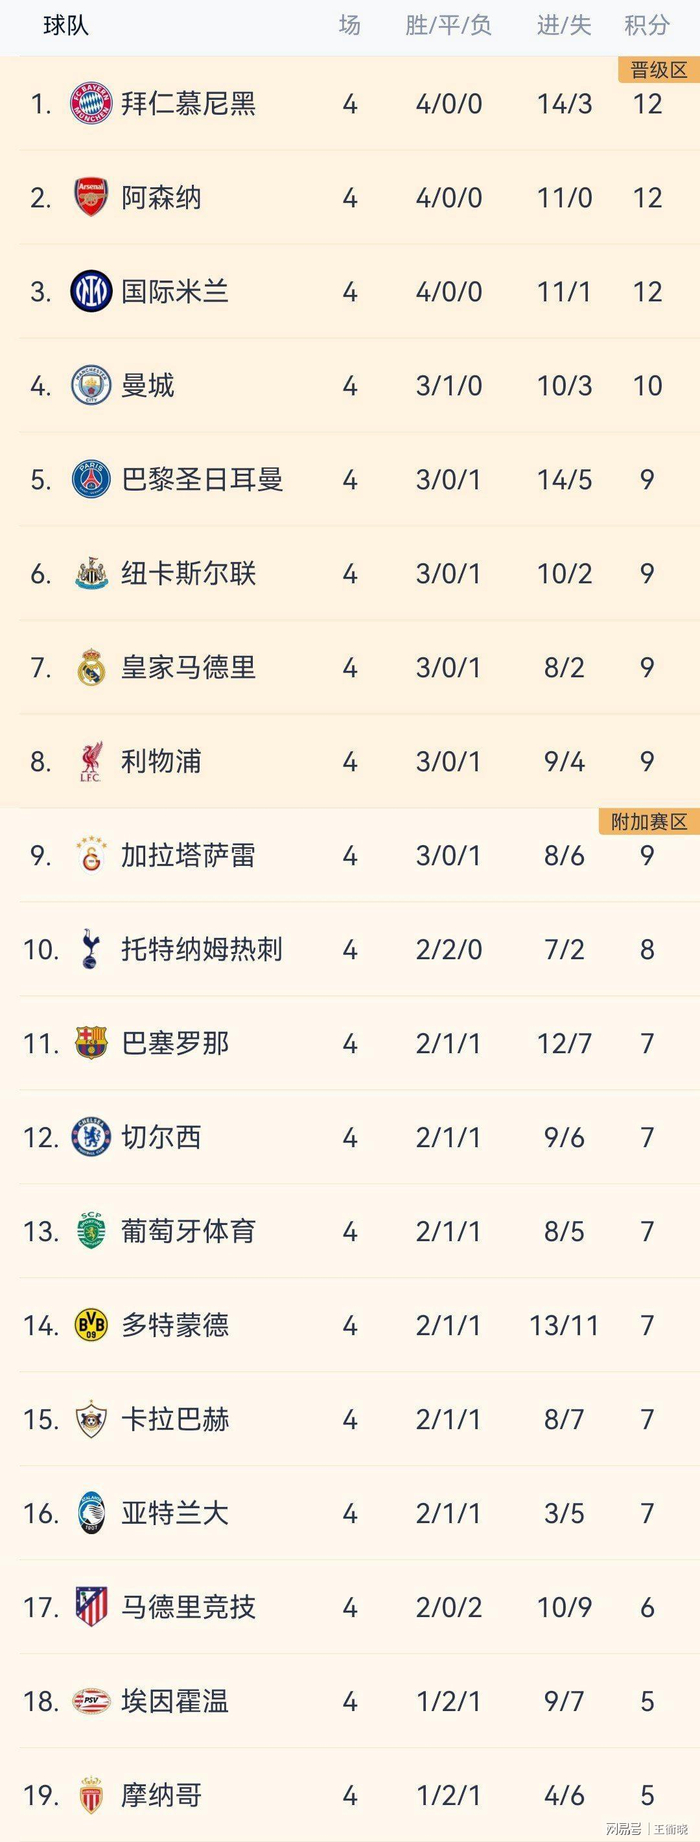Click the Liverpool LFC logo
The height and width of the screenshot is (1842, 700).
[91, 762]
